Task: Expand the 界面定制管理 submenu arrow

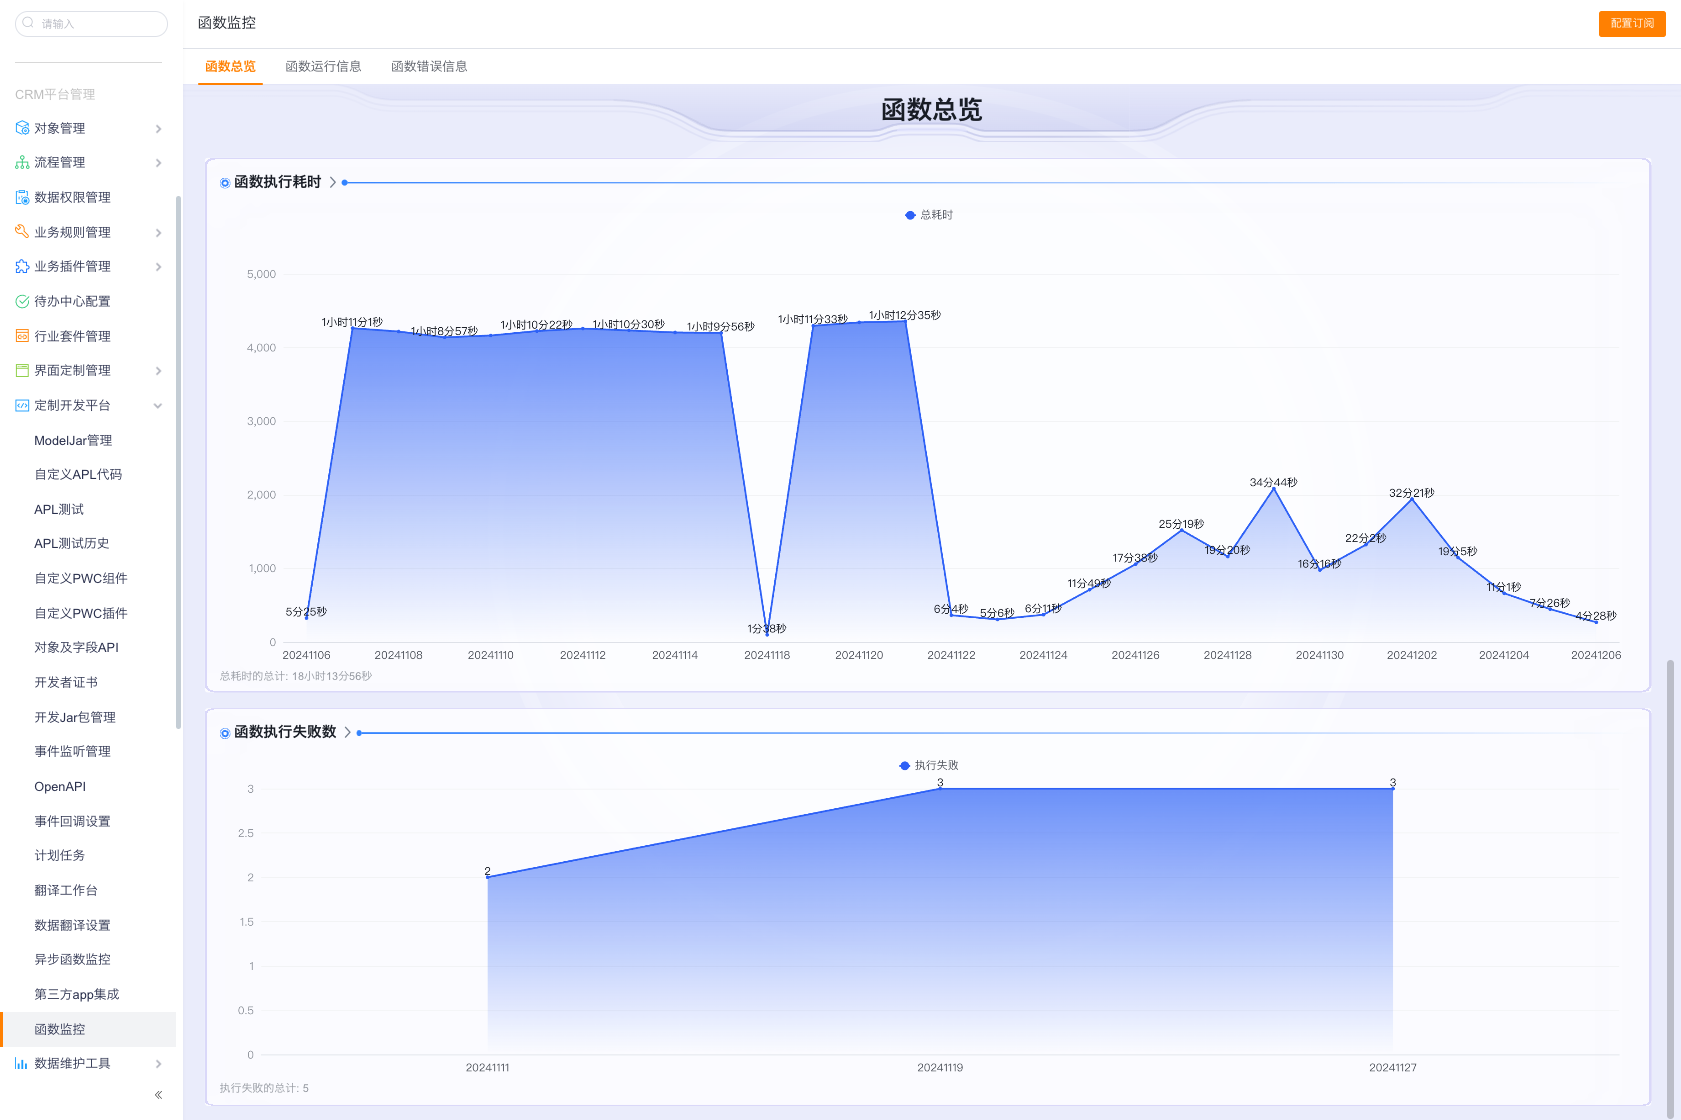Action: 158,371
